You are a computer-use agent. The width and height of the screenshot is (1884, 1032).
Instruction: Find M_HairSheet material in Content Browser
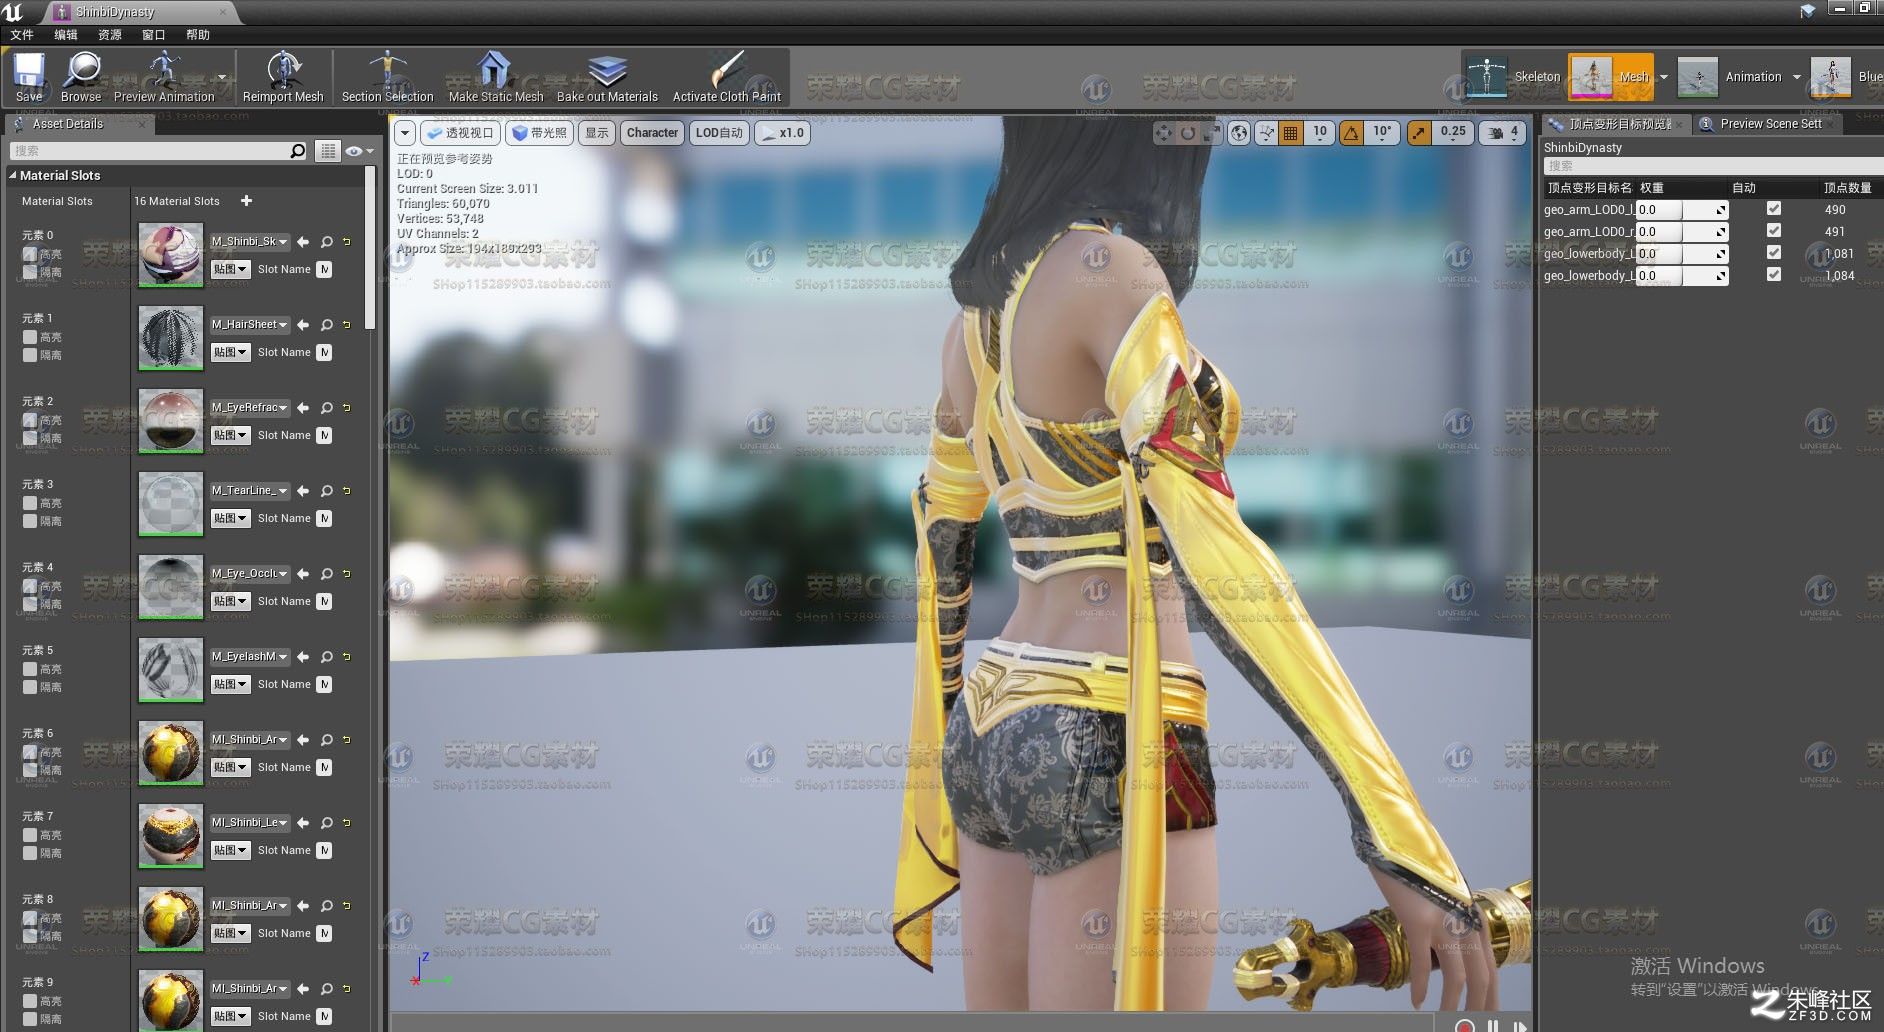pos(327,325)
